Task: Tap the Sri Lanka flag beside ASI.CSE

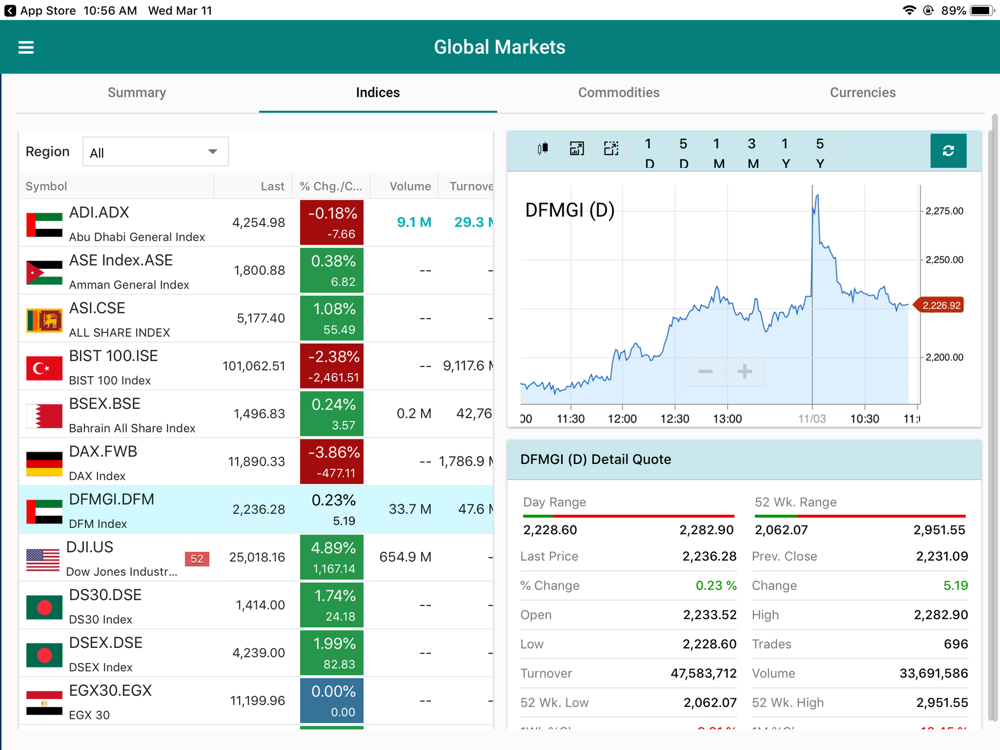Action: 44,320
